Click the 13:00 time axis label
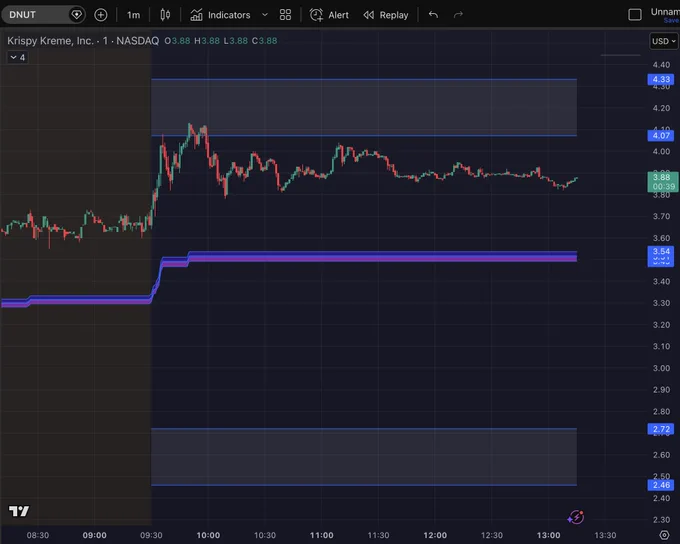Image resolution: width=680 pixels, height=544 pixels. click(x=549, y=535)
